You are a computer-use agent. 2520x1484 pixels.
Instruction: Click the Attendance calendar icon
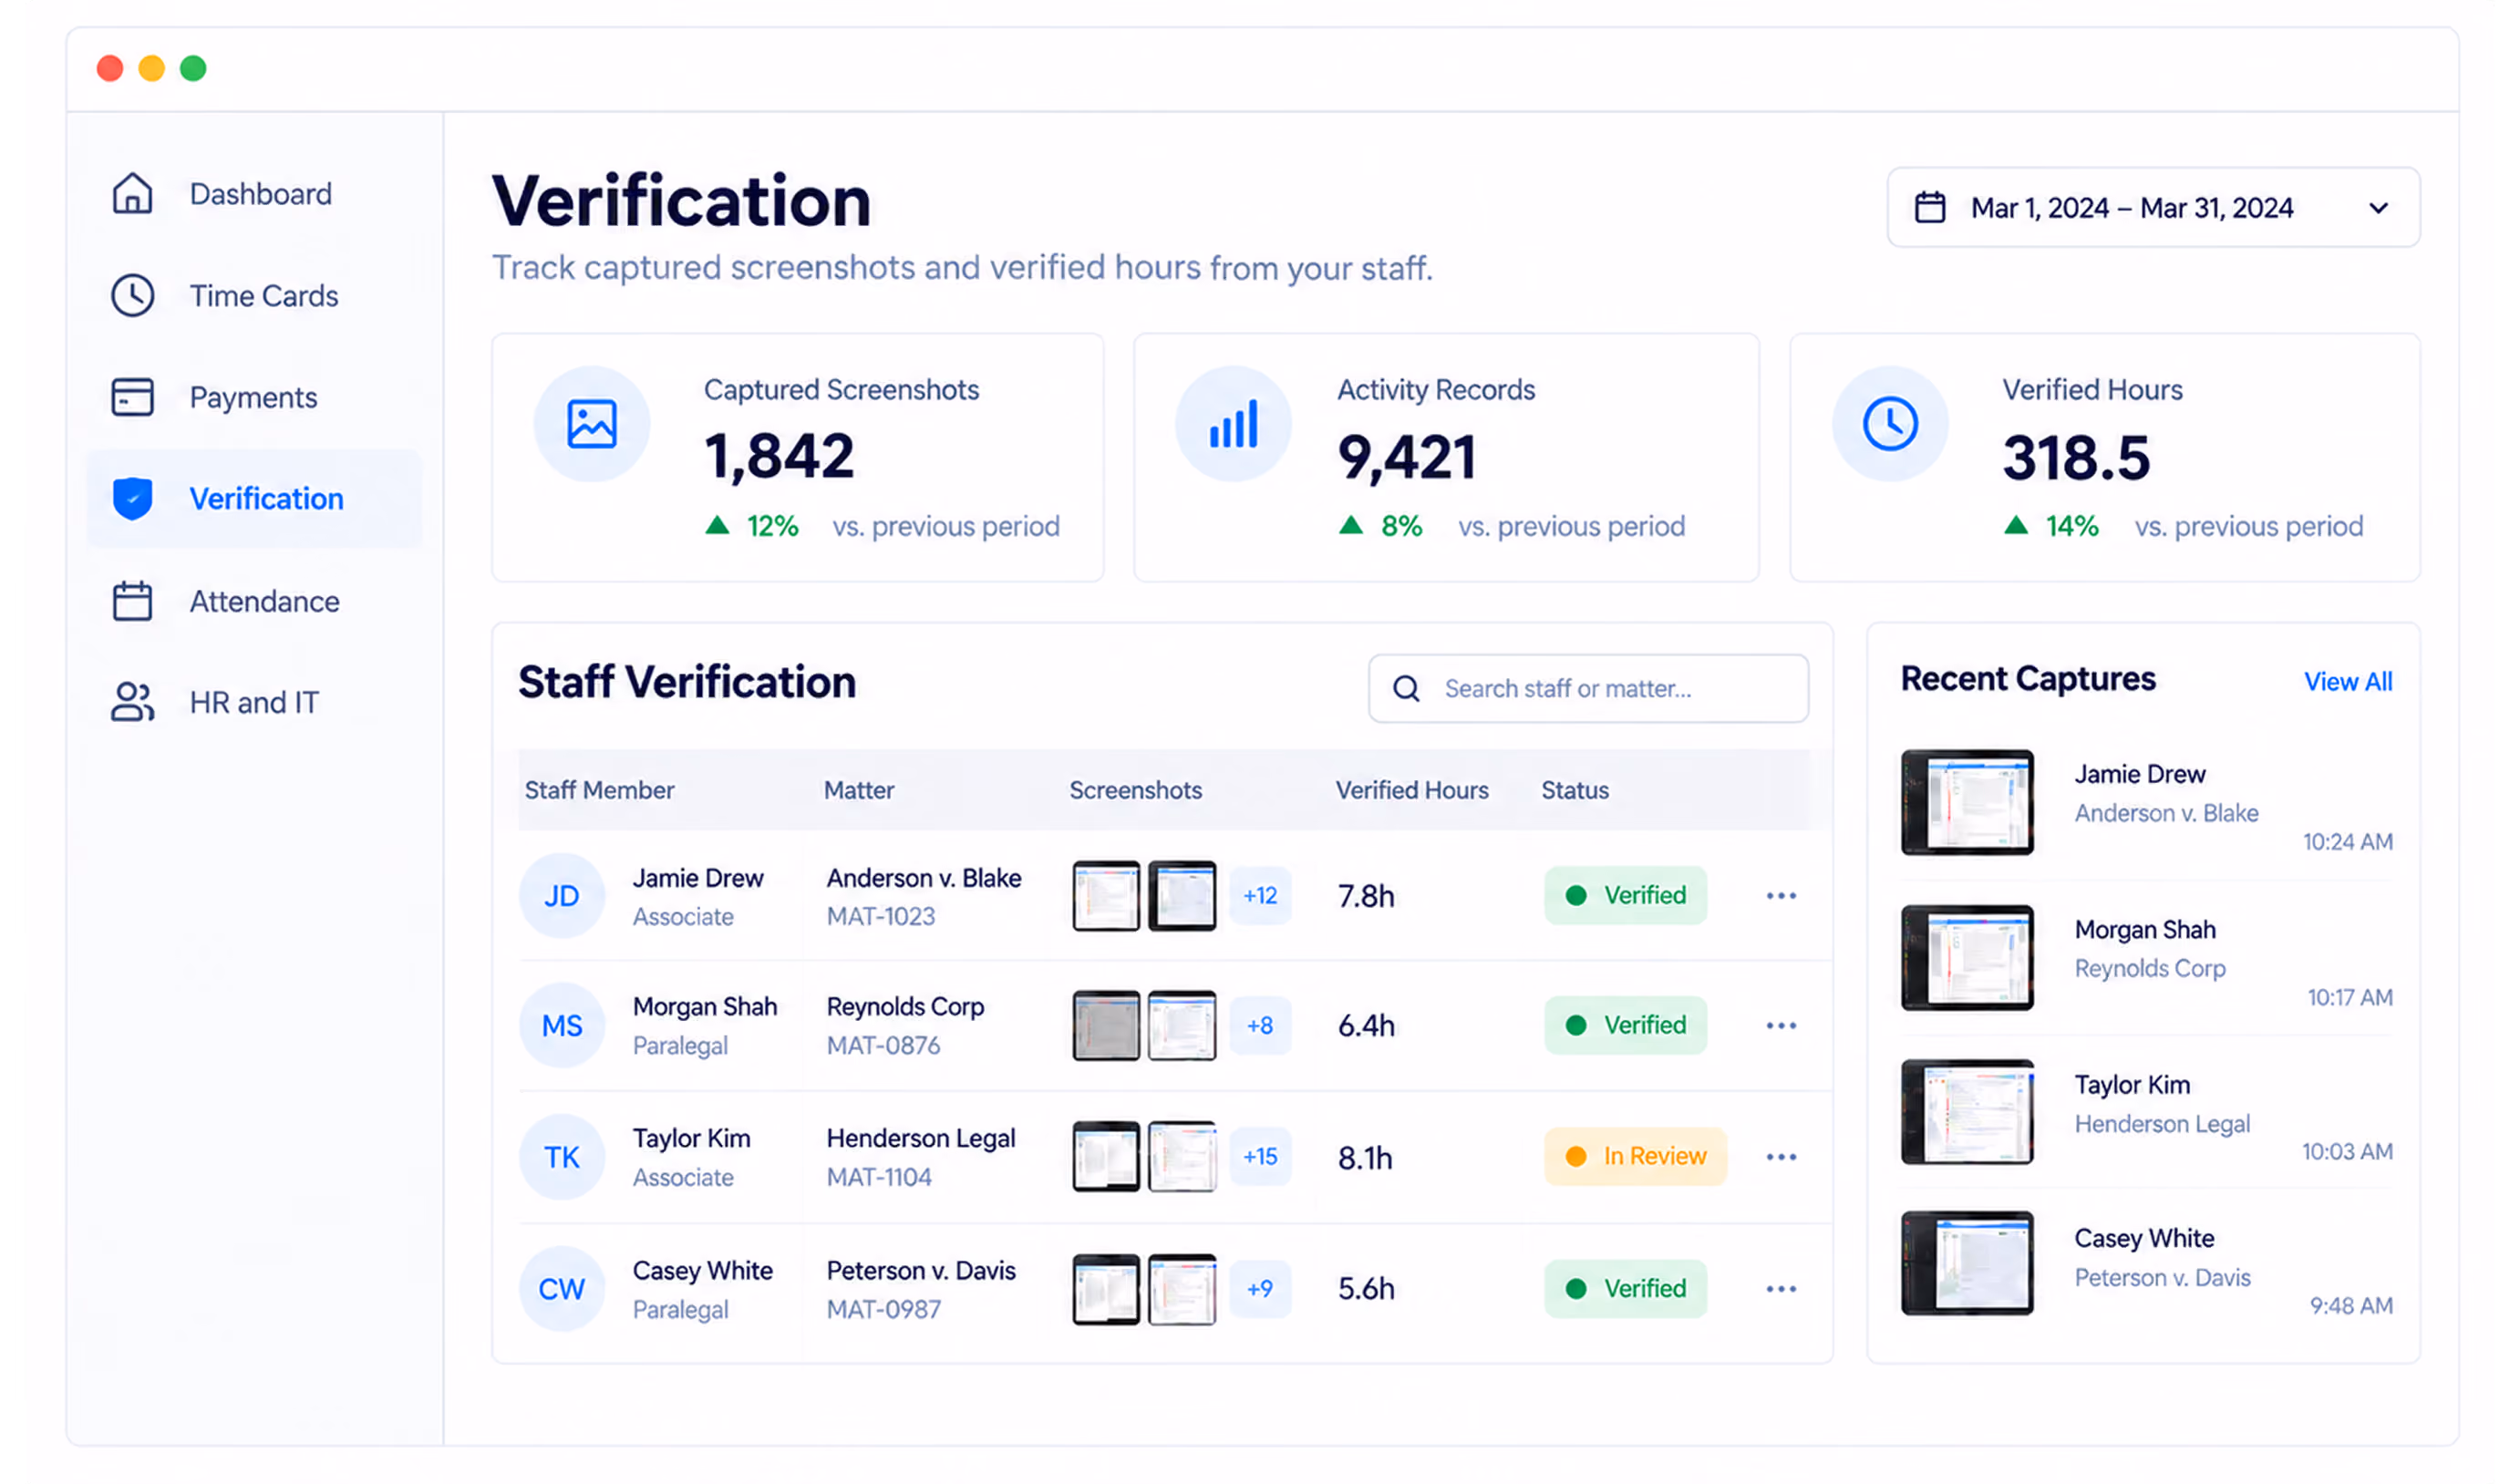pyautogui.click(x=132, y=601)
